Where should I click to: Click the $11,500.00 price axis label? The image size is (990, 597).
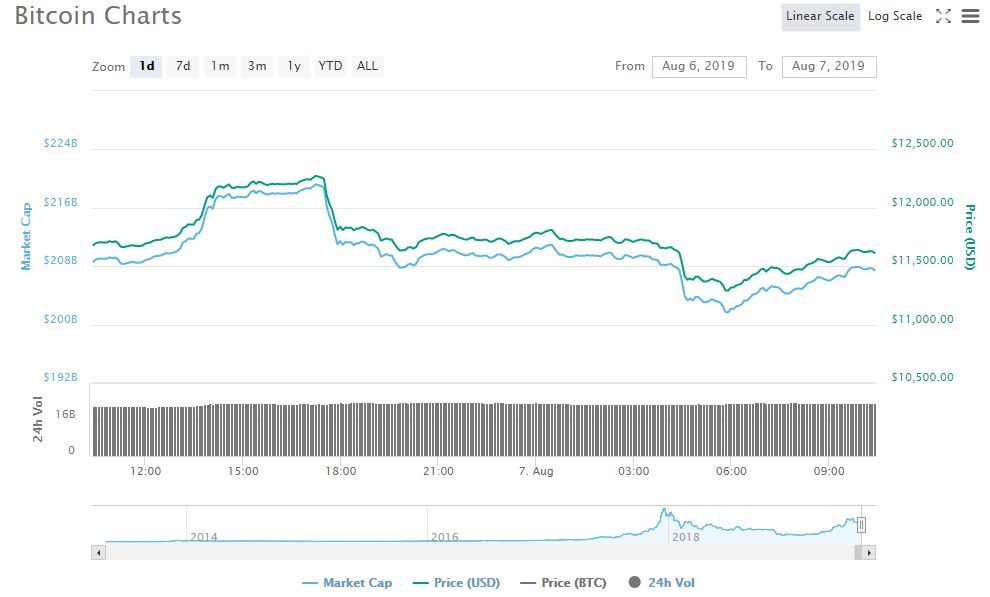point(922,261)
